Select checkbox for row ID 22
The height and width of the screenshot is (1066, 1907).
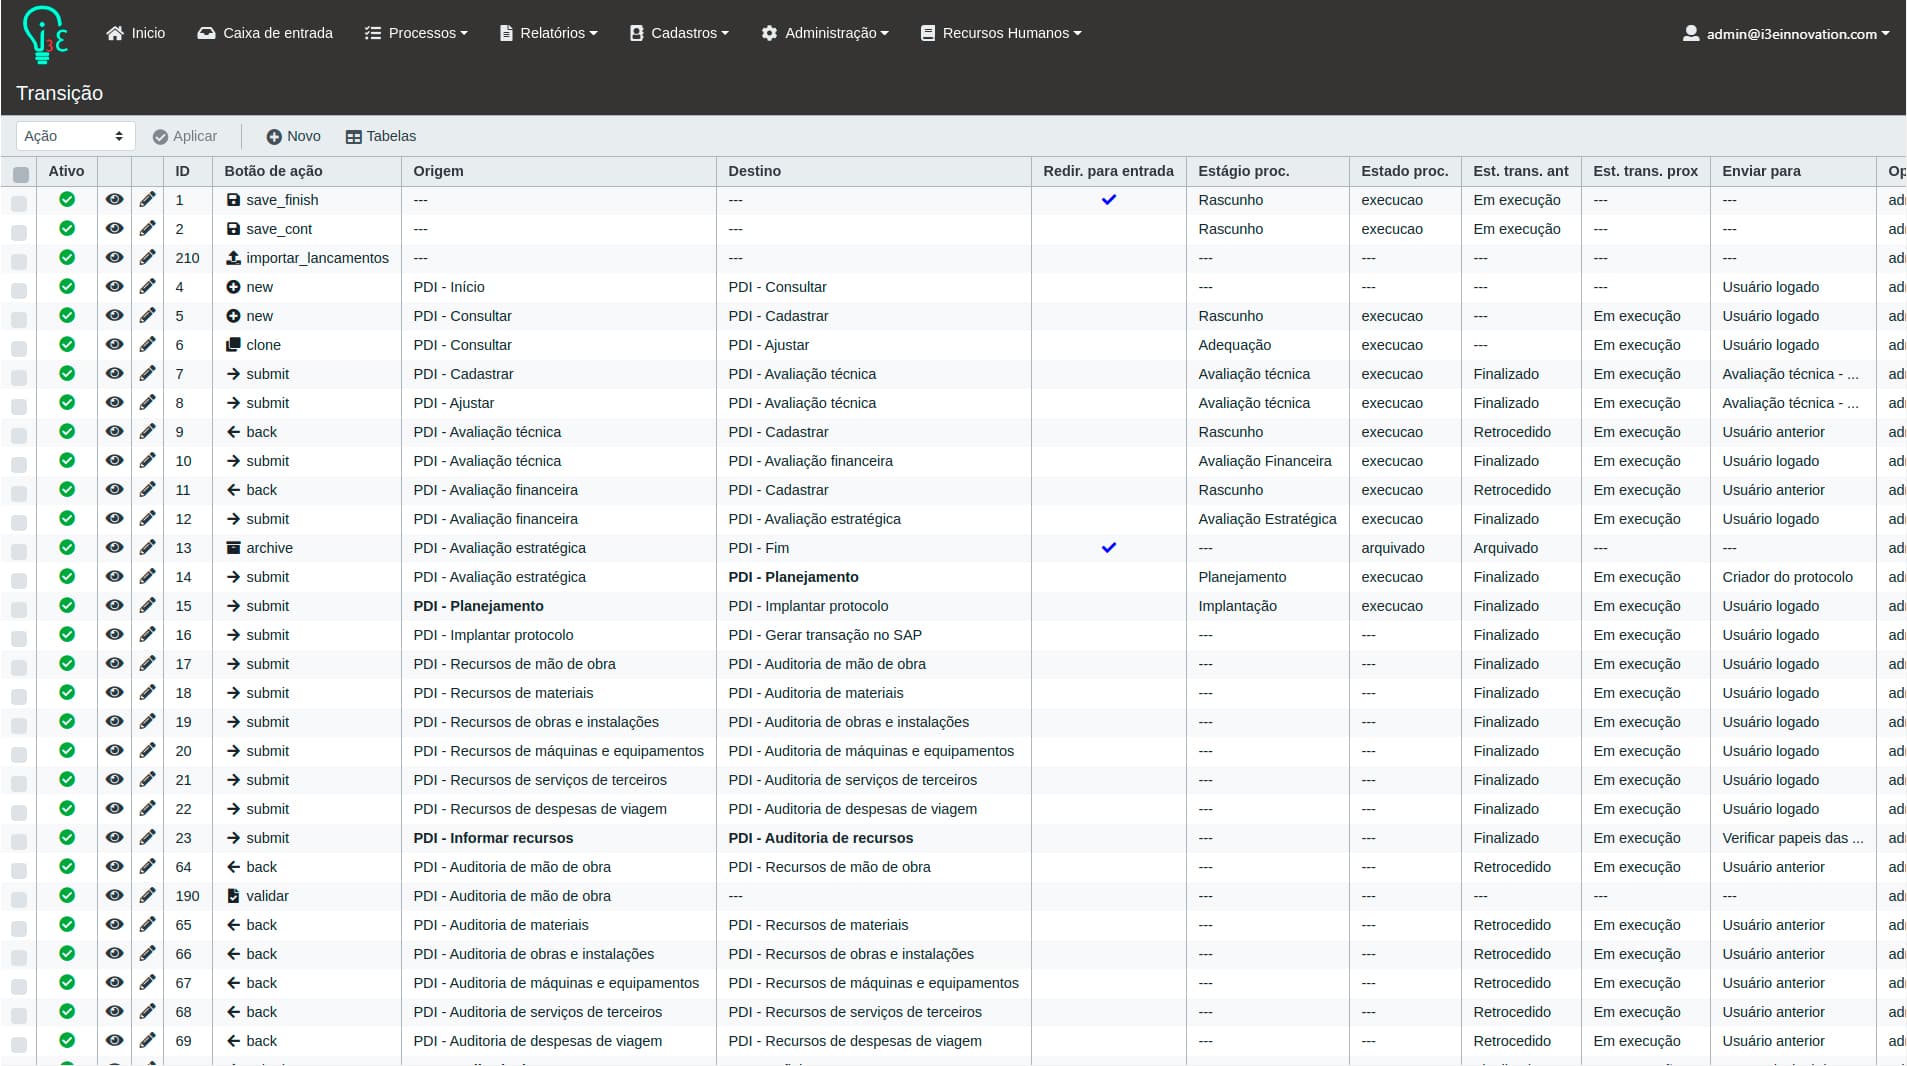tap(19, 812)
